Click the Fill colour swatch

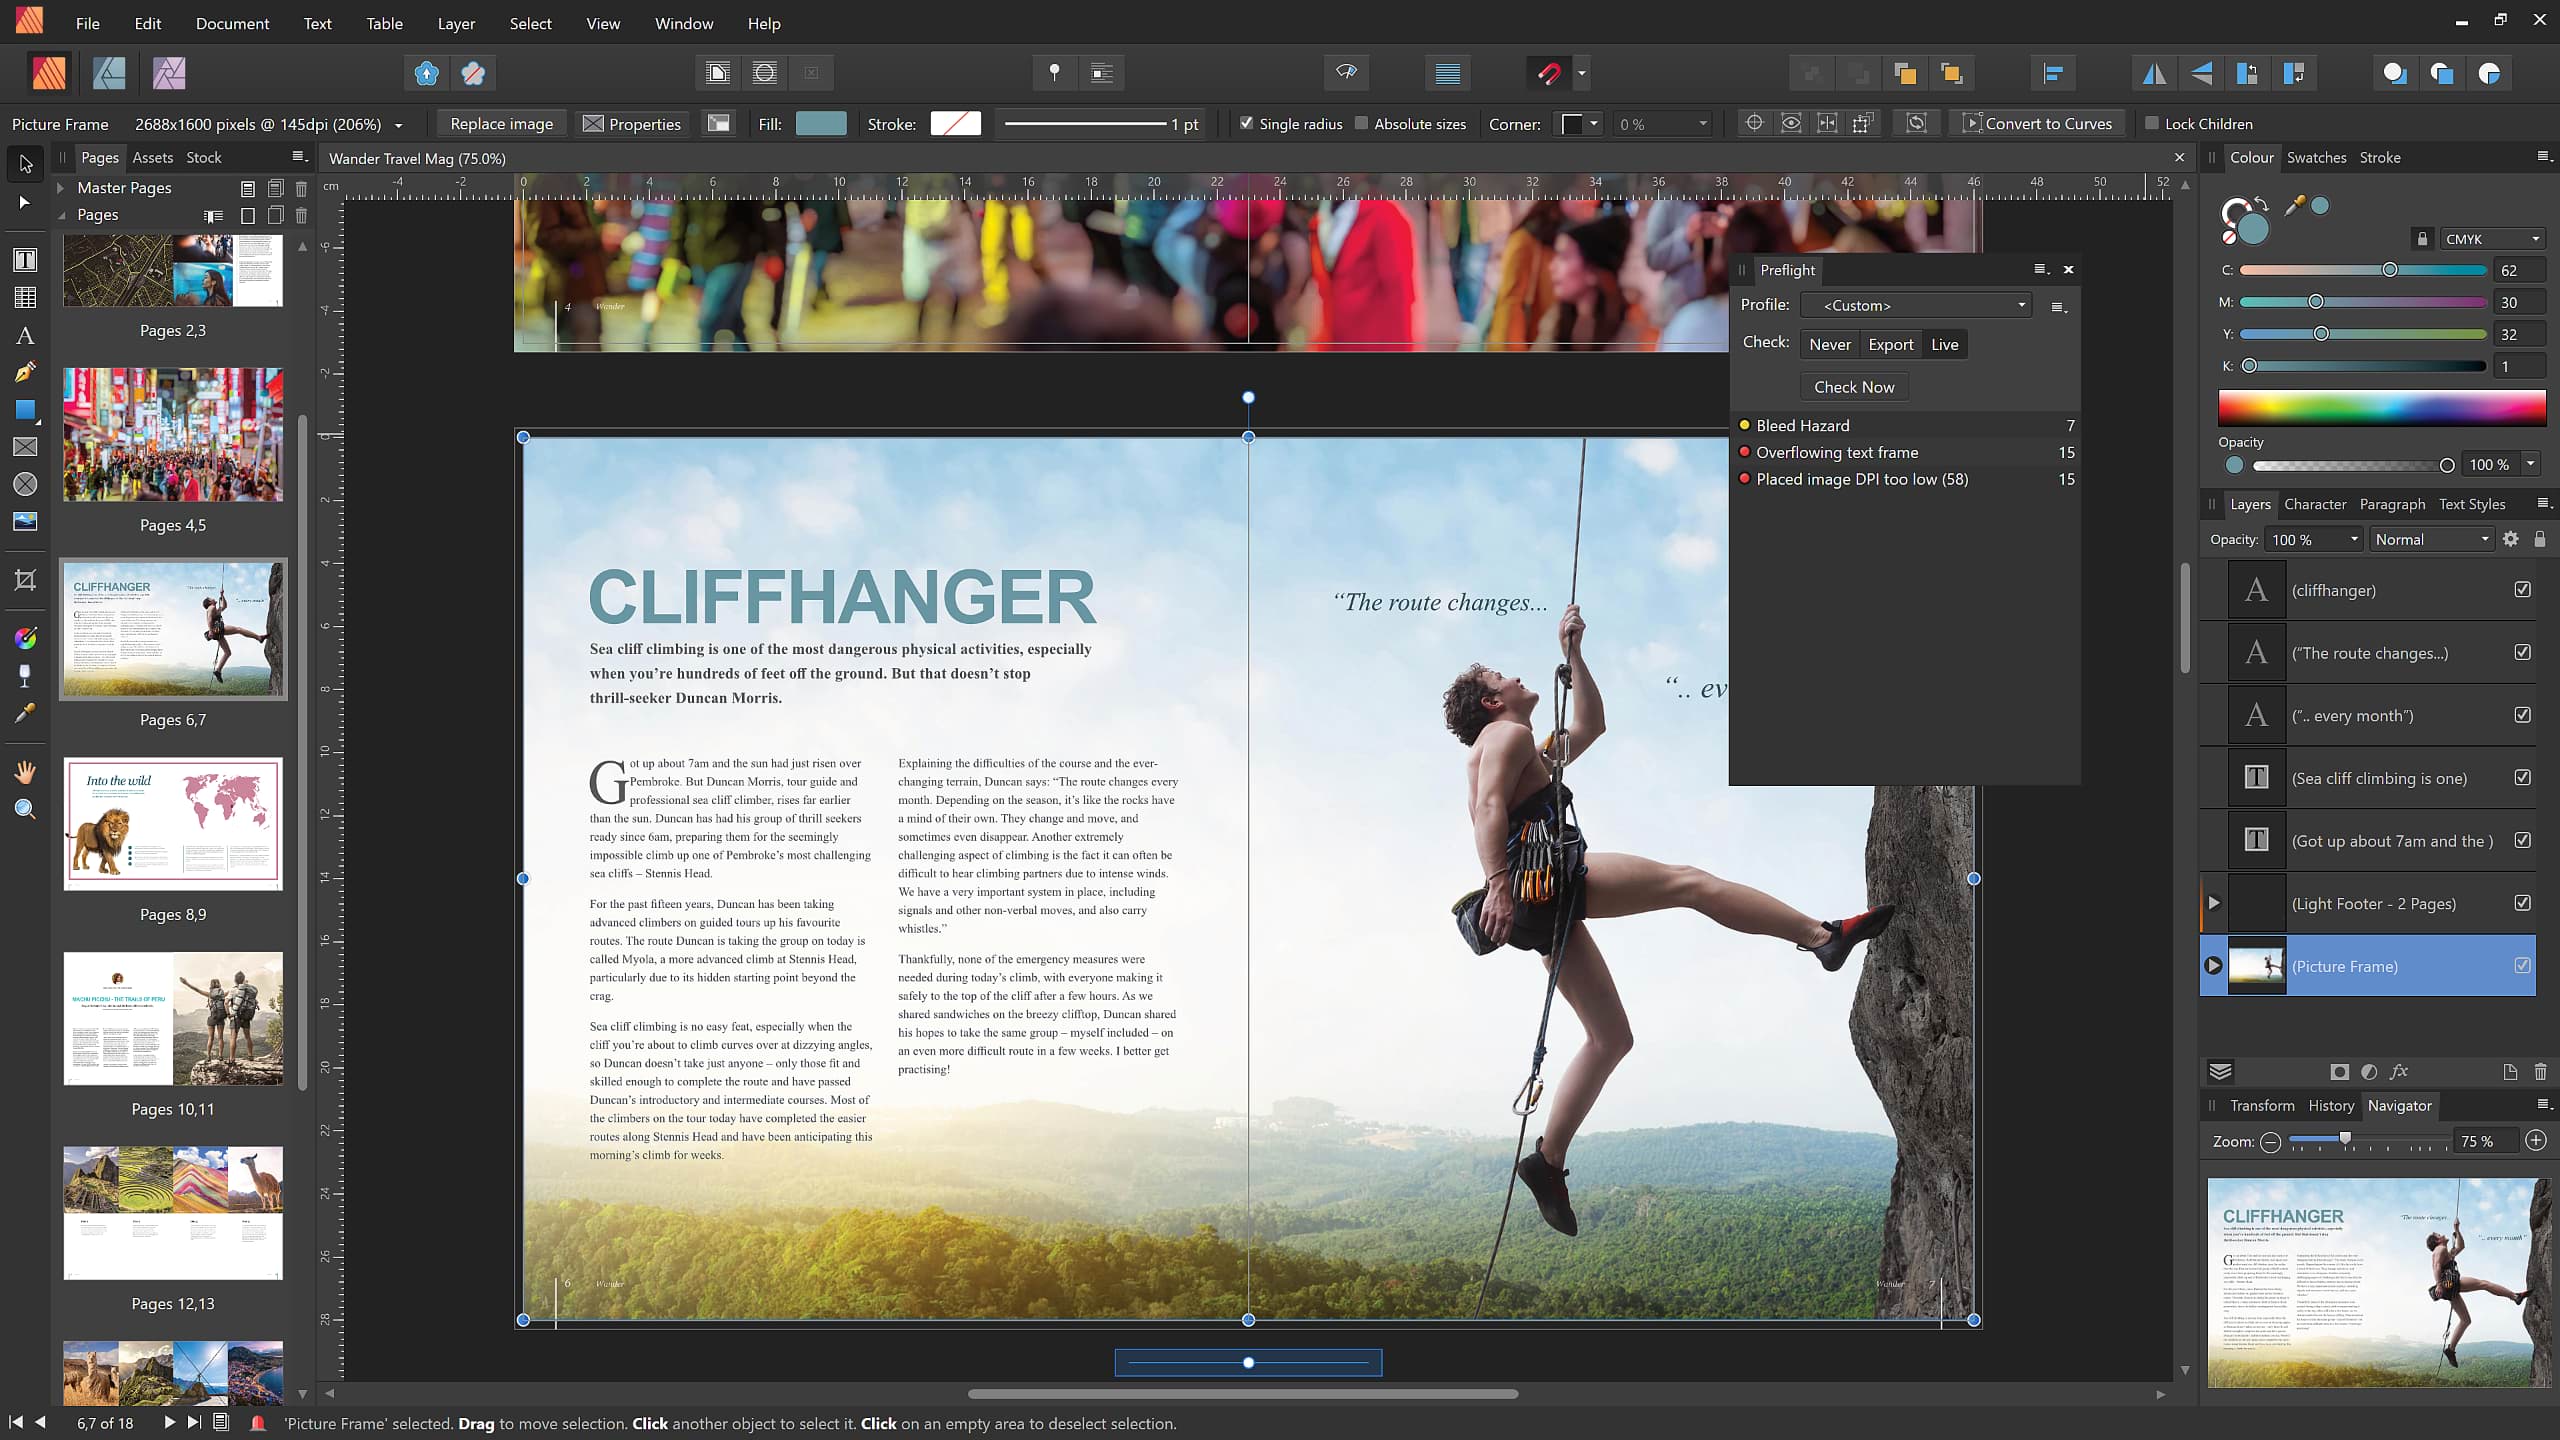[821, 123]
